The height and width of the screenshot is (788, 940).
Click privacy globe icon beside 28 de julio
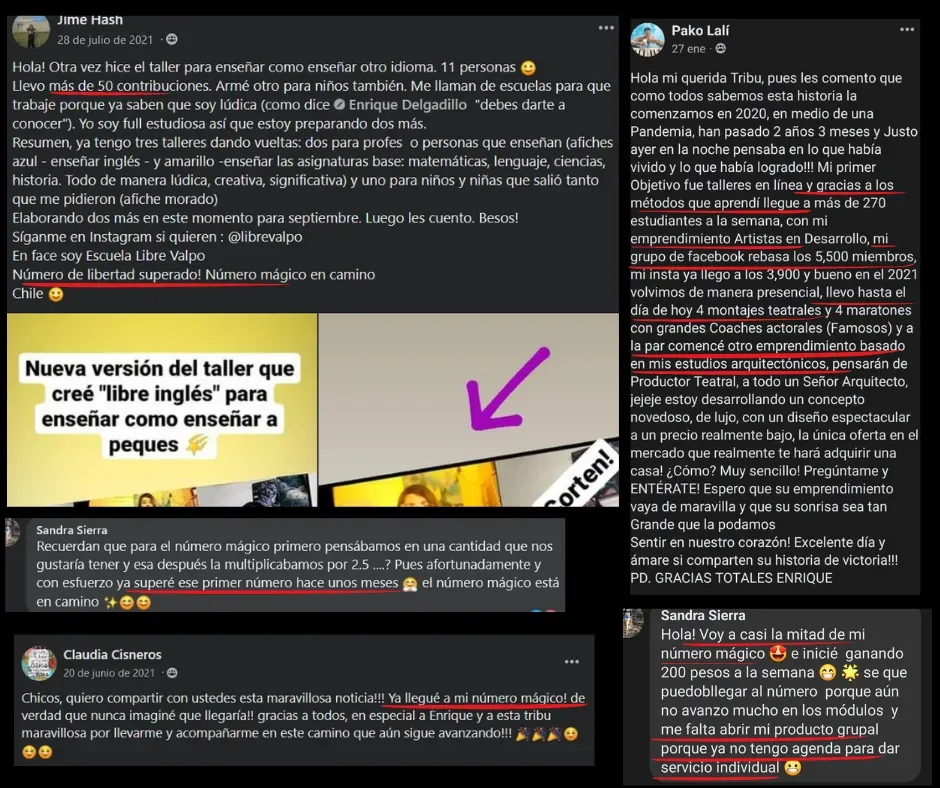171,40
